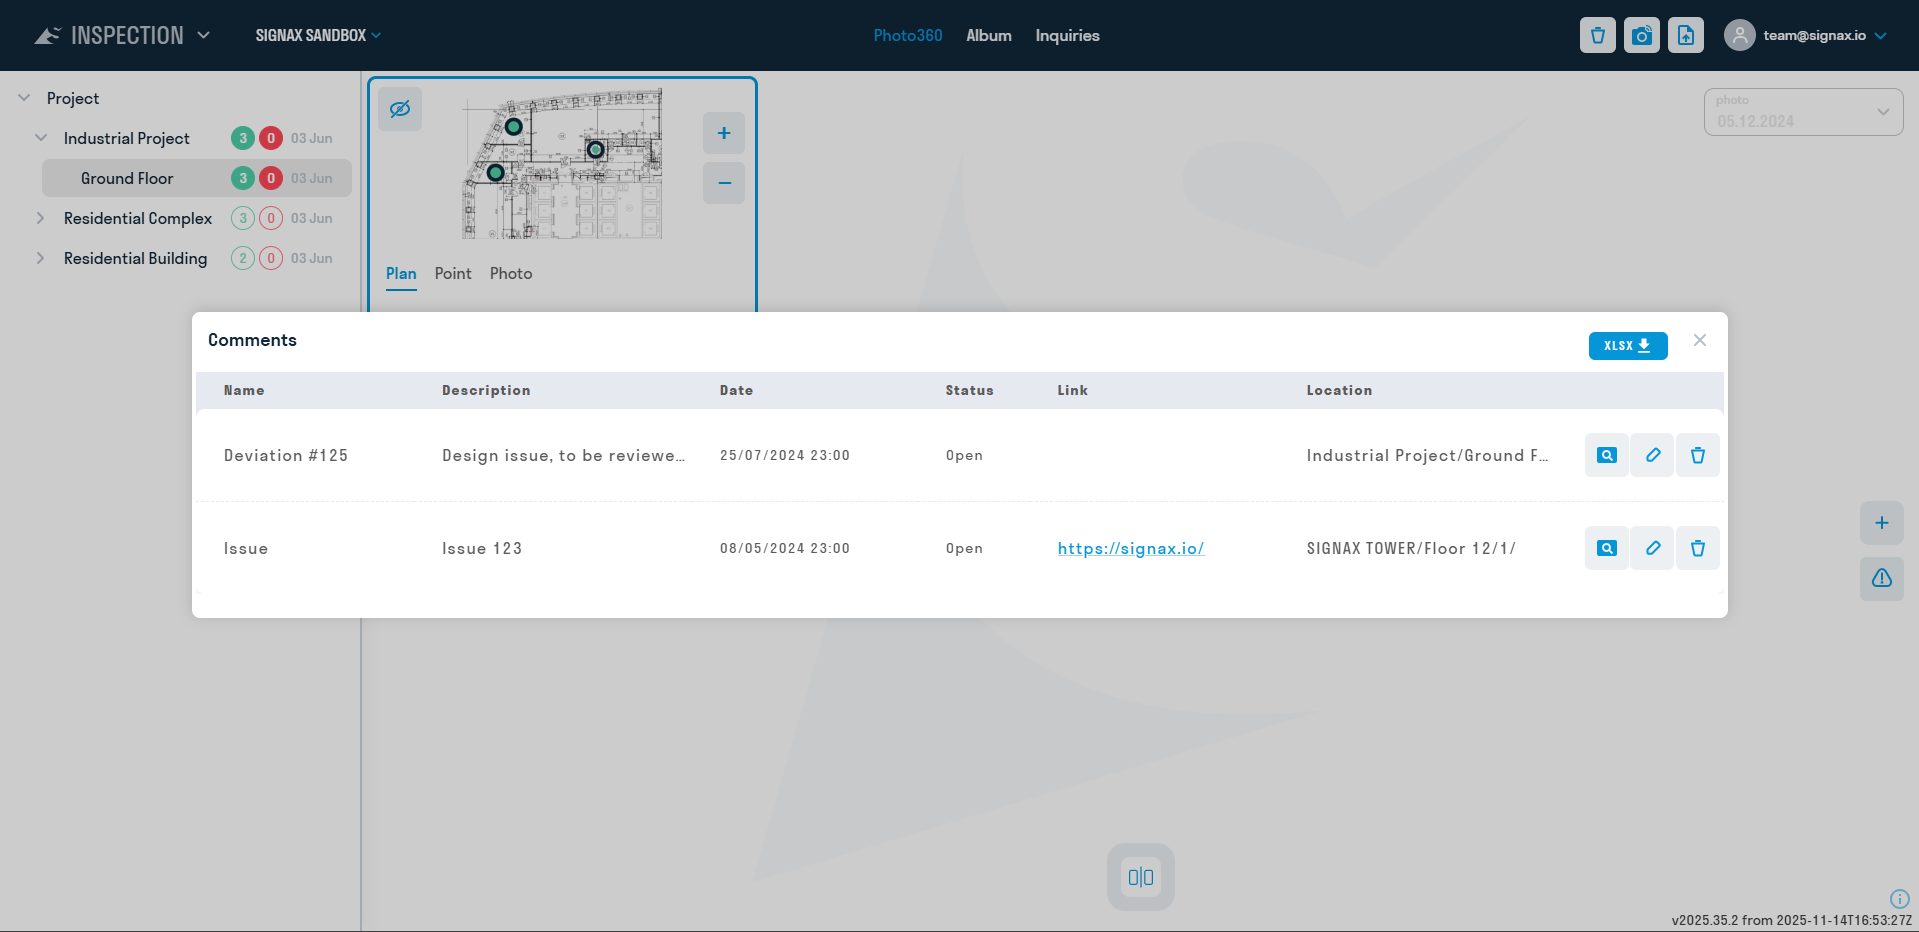Click the info icon in bottom corner
The width and height of the screenshot is (1919, 932).
point(1899,899)
